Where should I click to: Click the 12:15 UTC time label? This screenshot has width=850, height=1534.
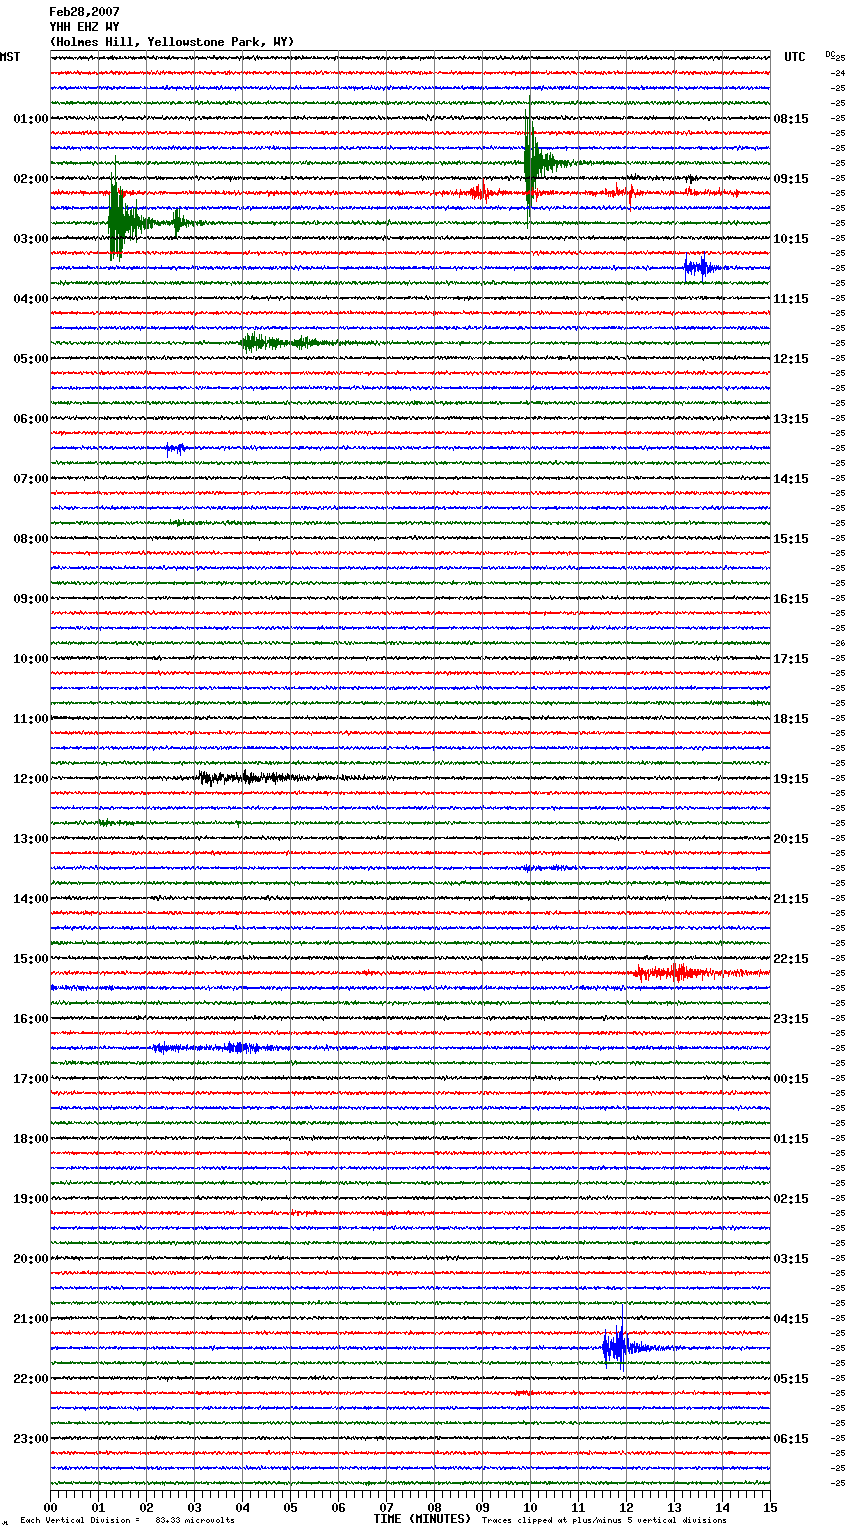(x=791, y=359)
